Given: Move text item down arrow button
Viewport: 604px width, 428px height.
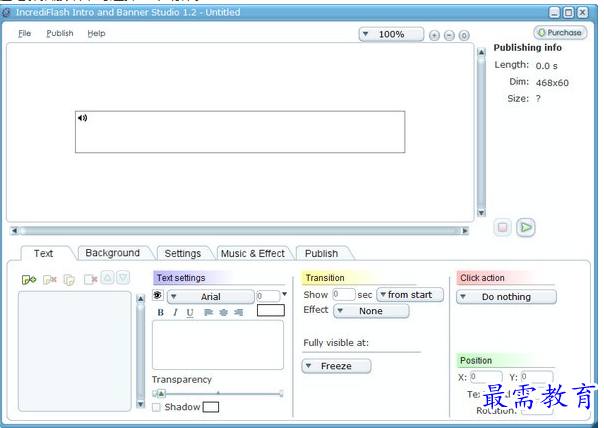Looking at the screenshot, I should pos(123,277).
